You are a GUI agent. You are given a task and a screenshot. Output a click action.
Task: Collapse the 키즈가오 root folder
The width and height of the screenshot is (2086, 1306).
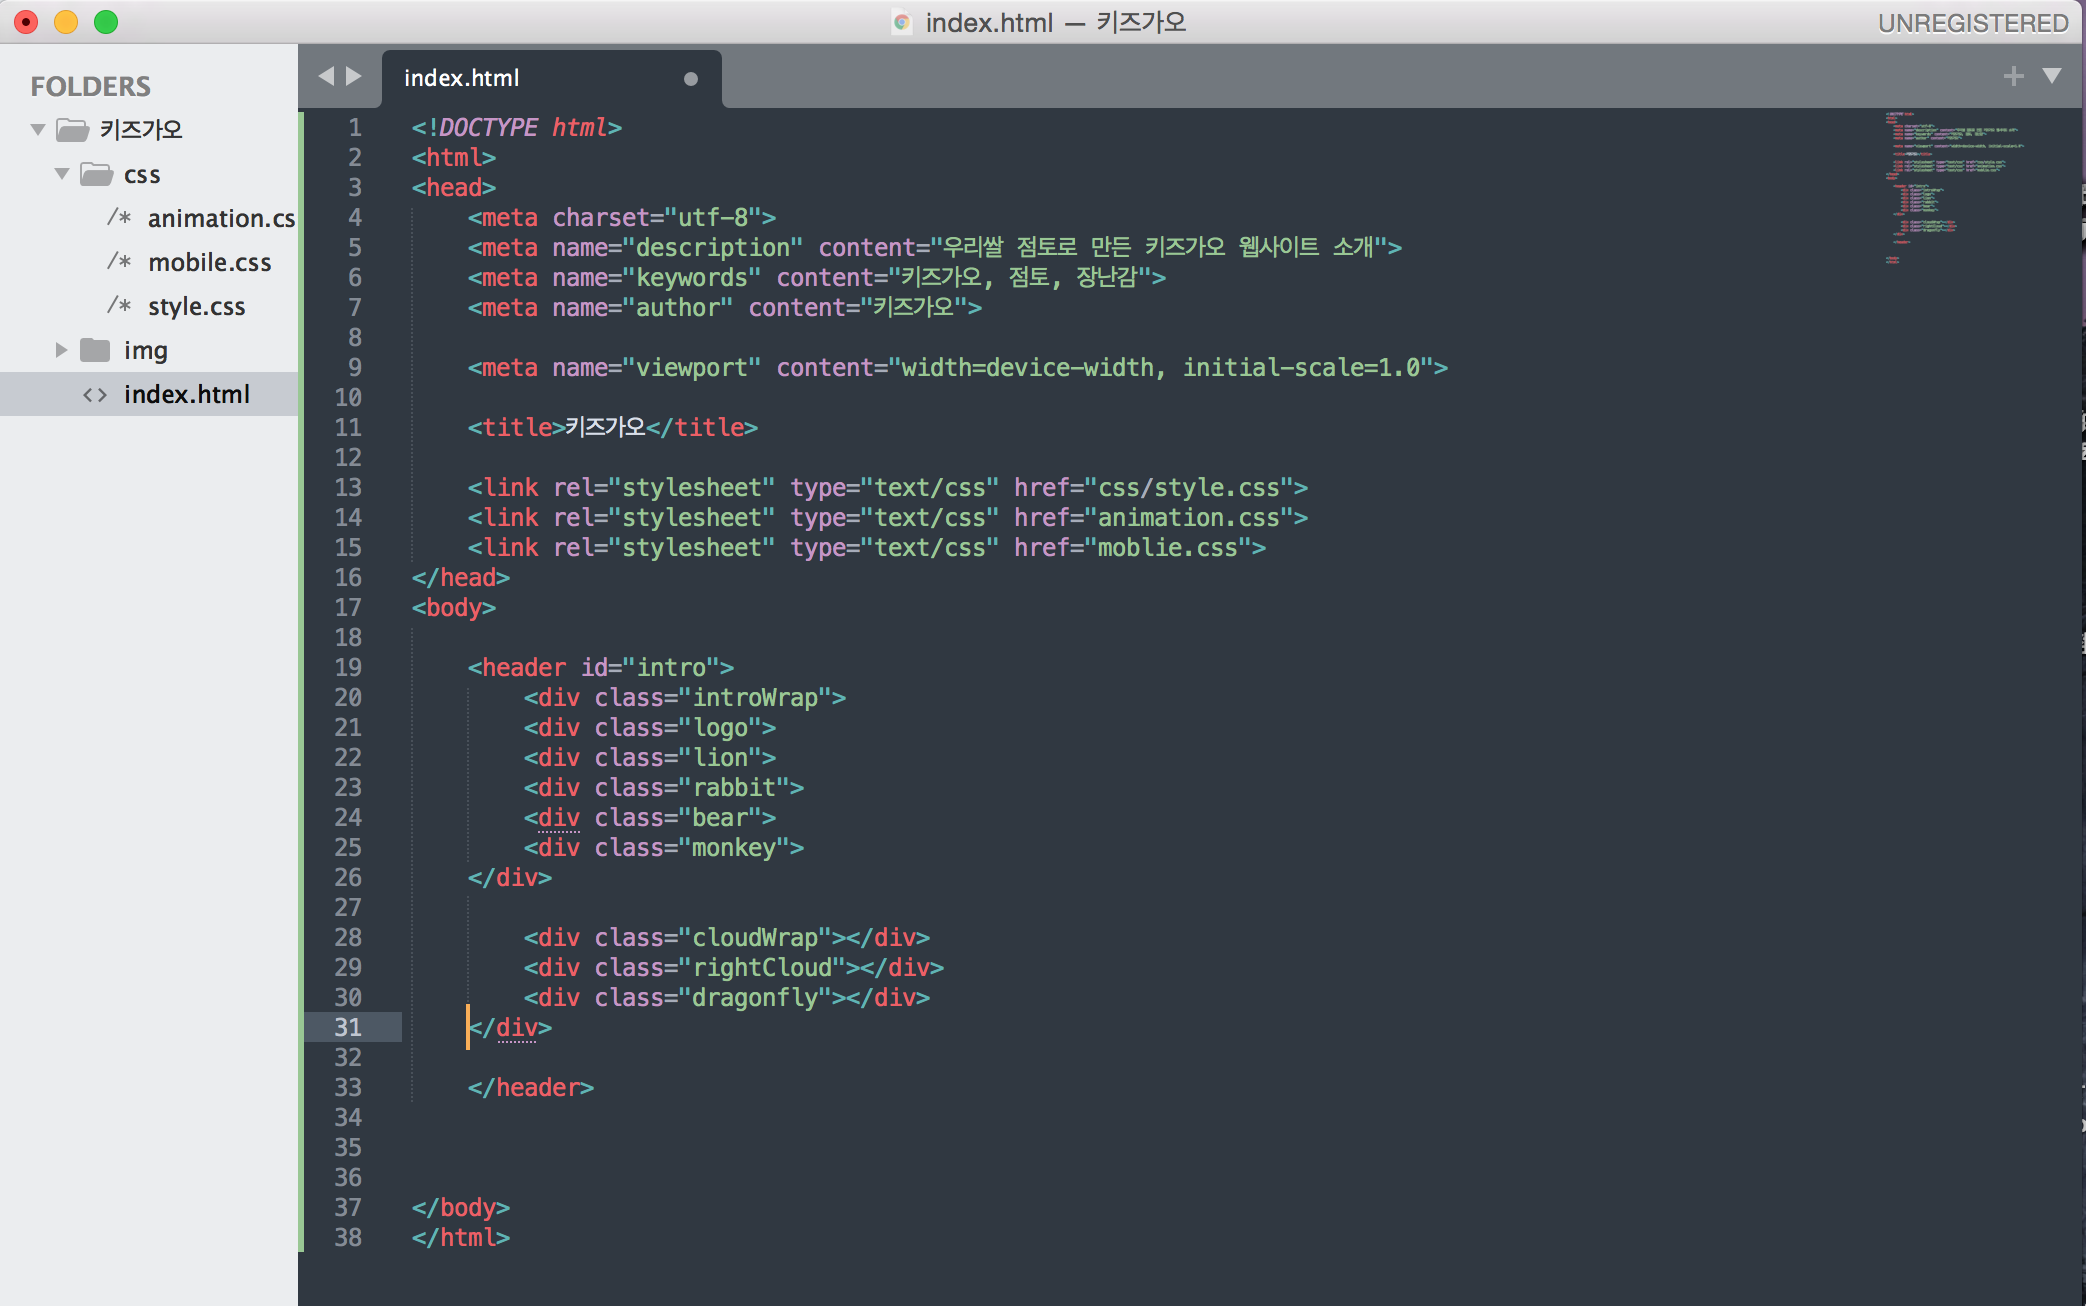[39, 130]
